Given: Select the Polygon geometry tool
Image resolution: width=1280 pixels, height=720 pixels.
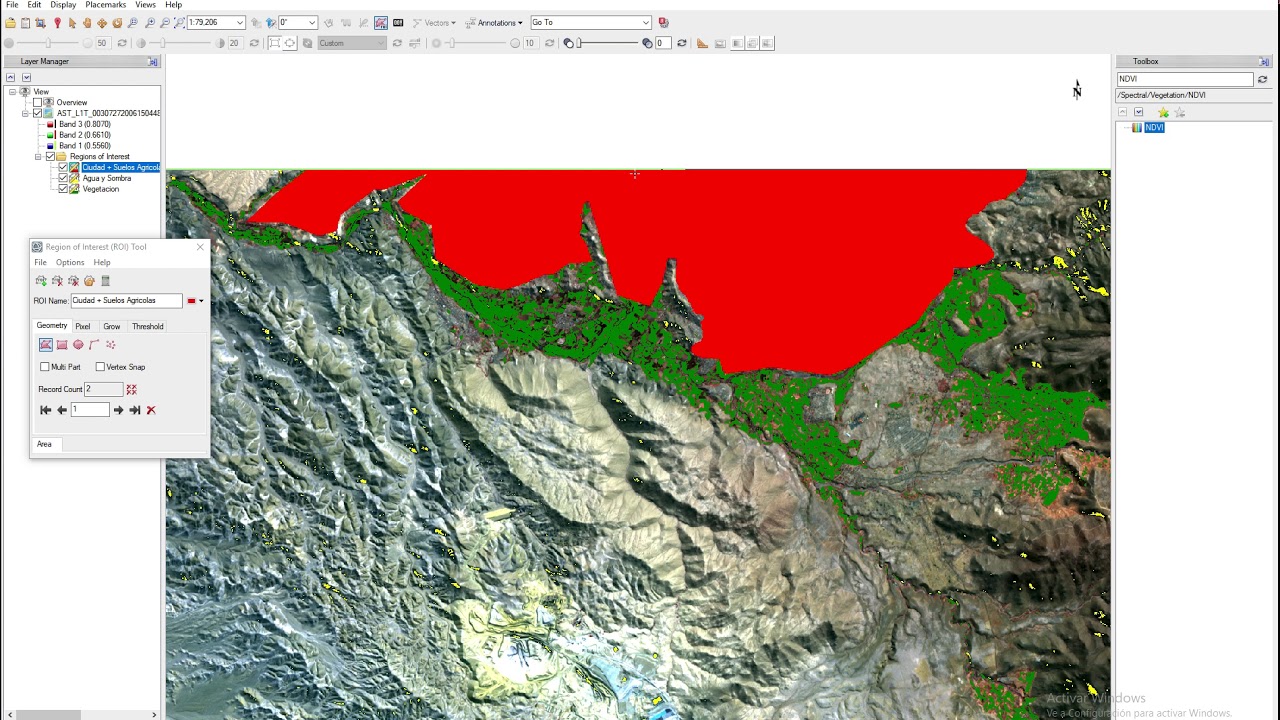Looking at the screenshot, I should click(x=46, y=345).
